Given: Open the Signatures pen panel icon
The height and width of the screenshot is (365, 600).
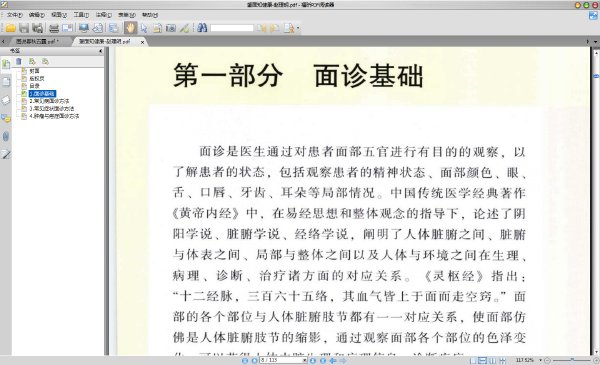Looking at the screenshot, I should (x=6, y=154).
